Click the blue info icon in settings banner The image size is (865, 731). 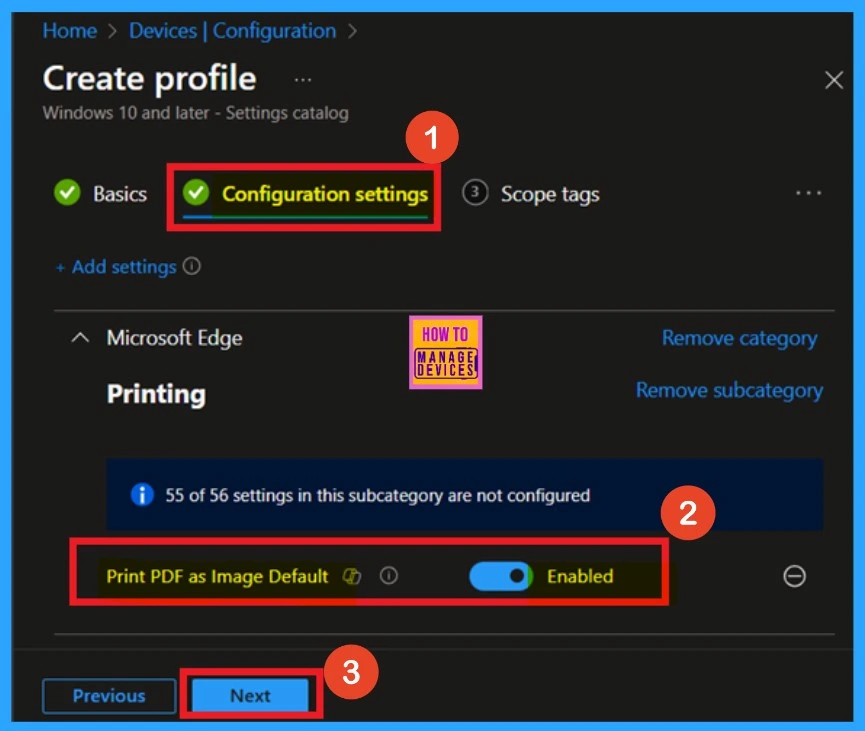142,494
